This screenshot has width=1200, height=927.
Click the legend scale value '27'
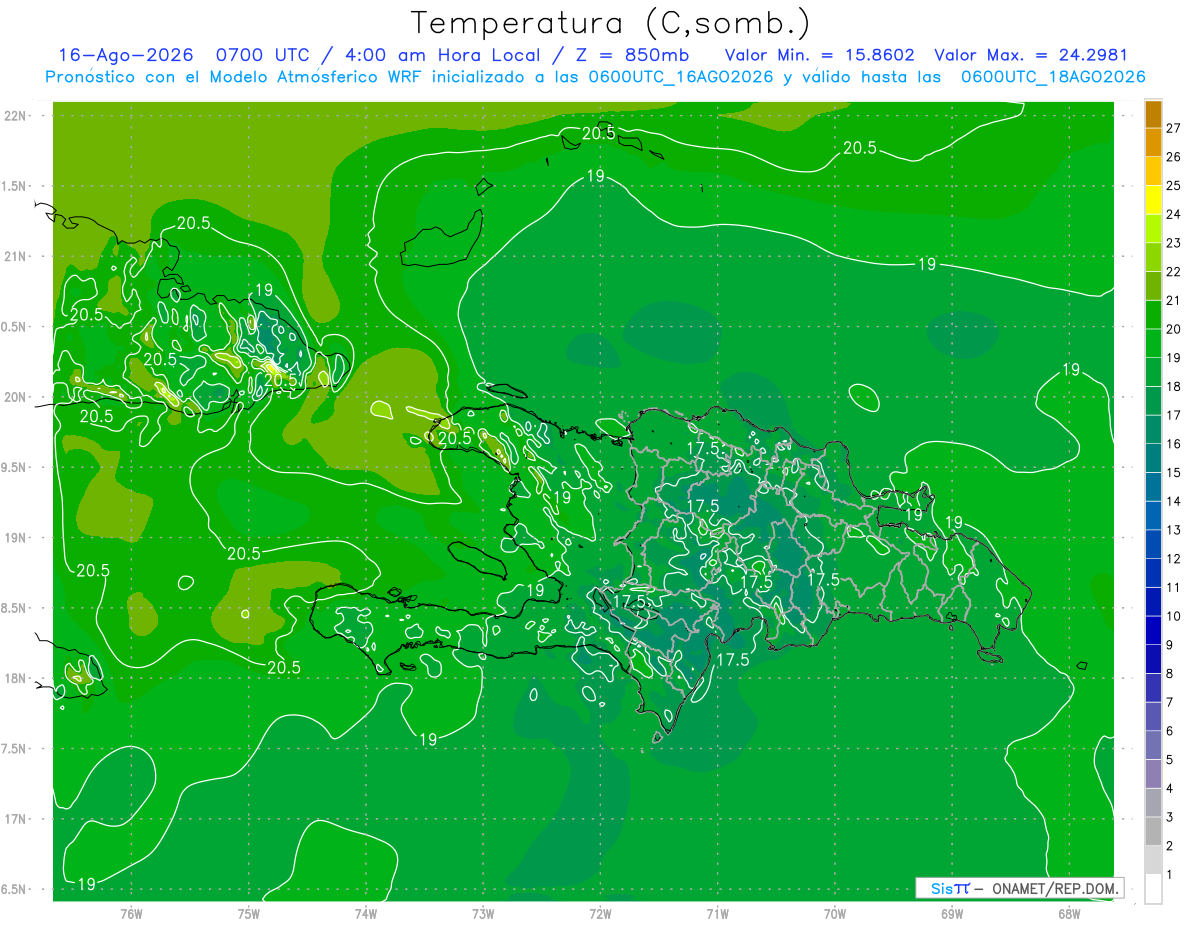point(1173,128)
